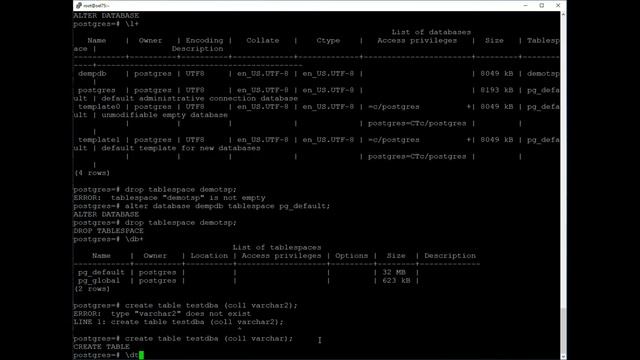Click the '\l+' command line

pos(132,24)
